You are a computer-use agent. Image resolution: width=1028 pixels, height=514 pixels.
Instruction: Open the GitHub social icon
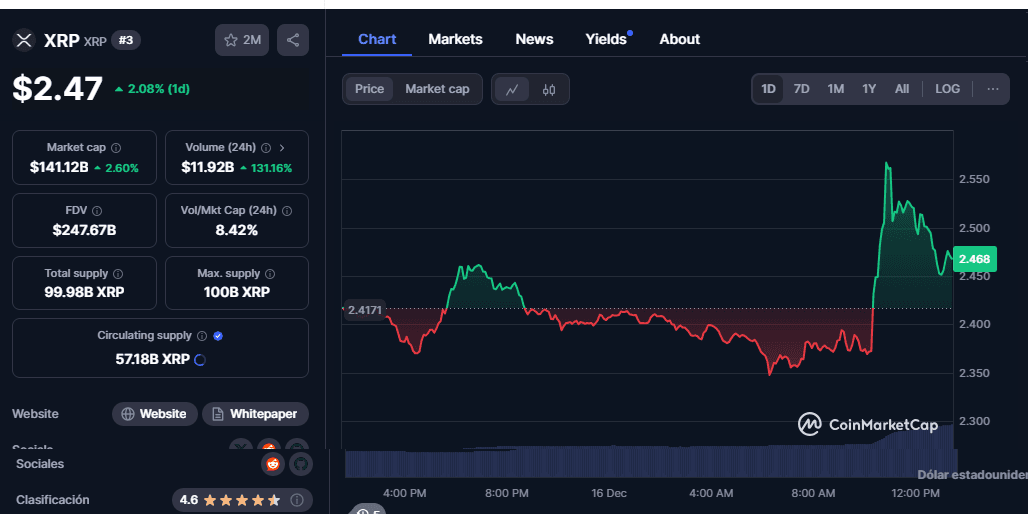click(301, 464)
